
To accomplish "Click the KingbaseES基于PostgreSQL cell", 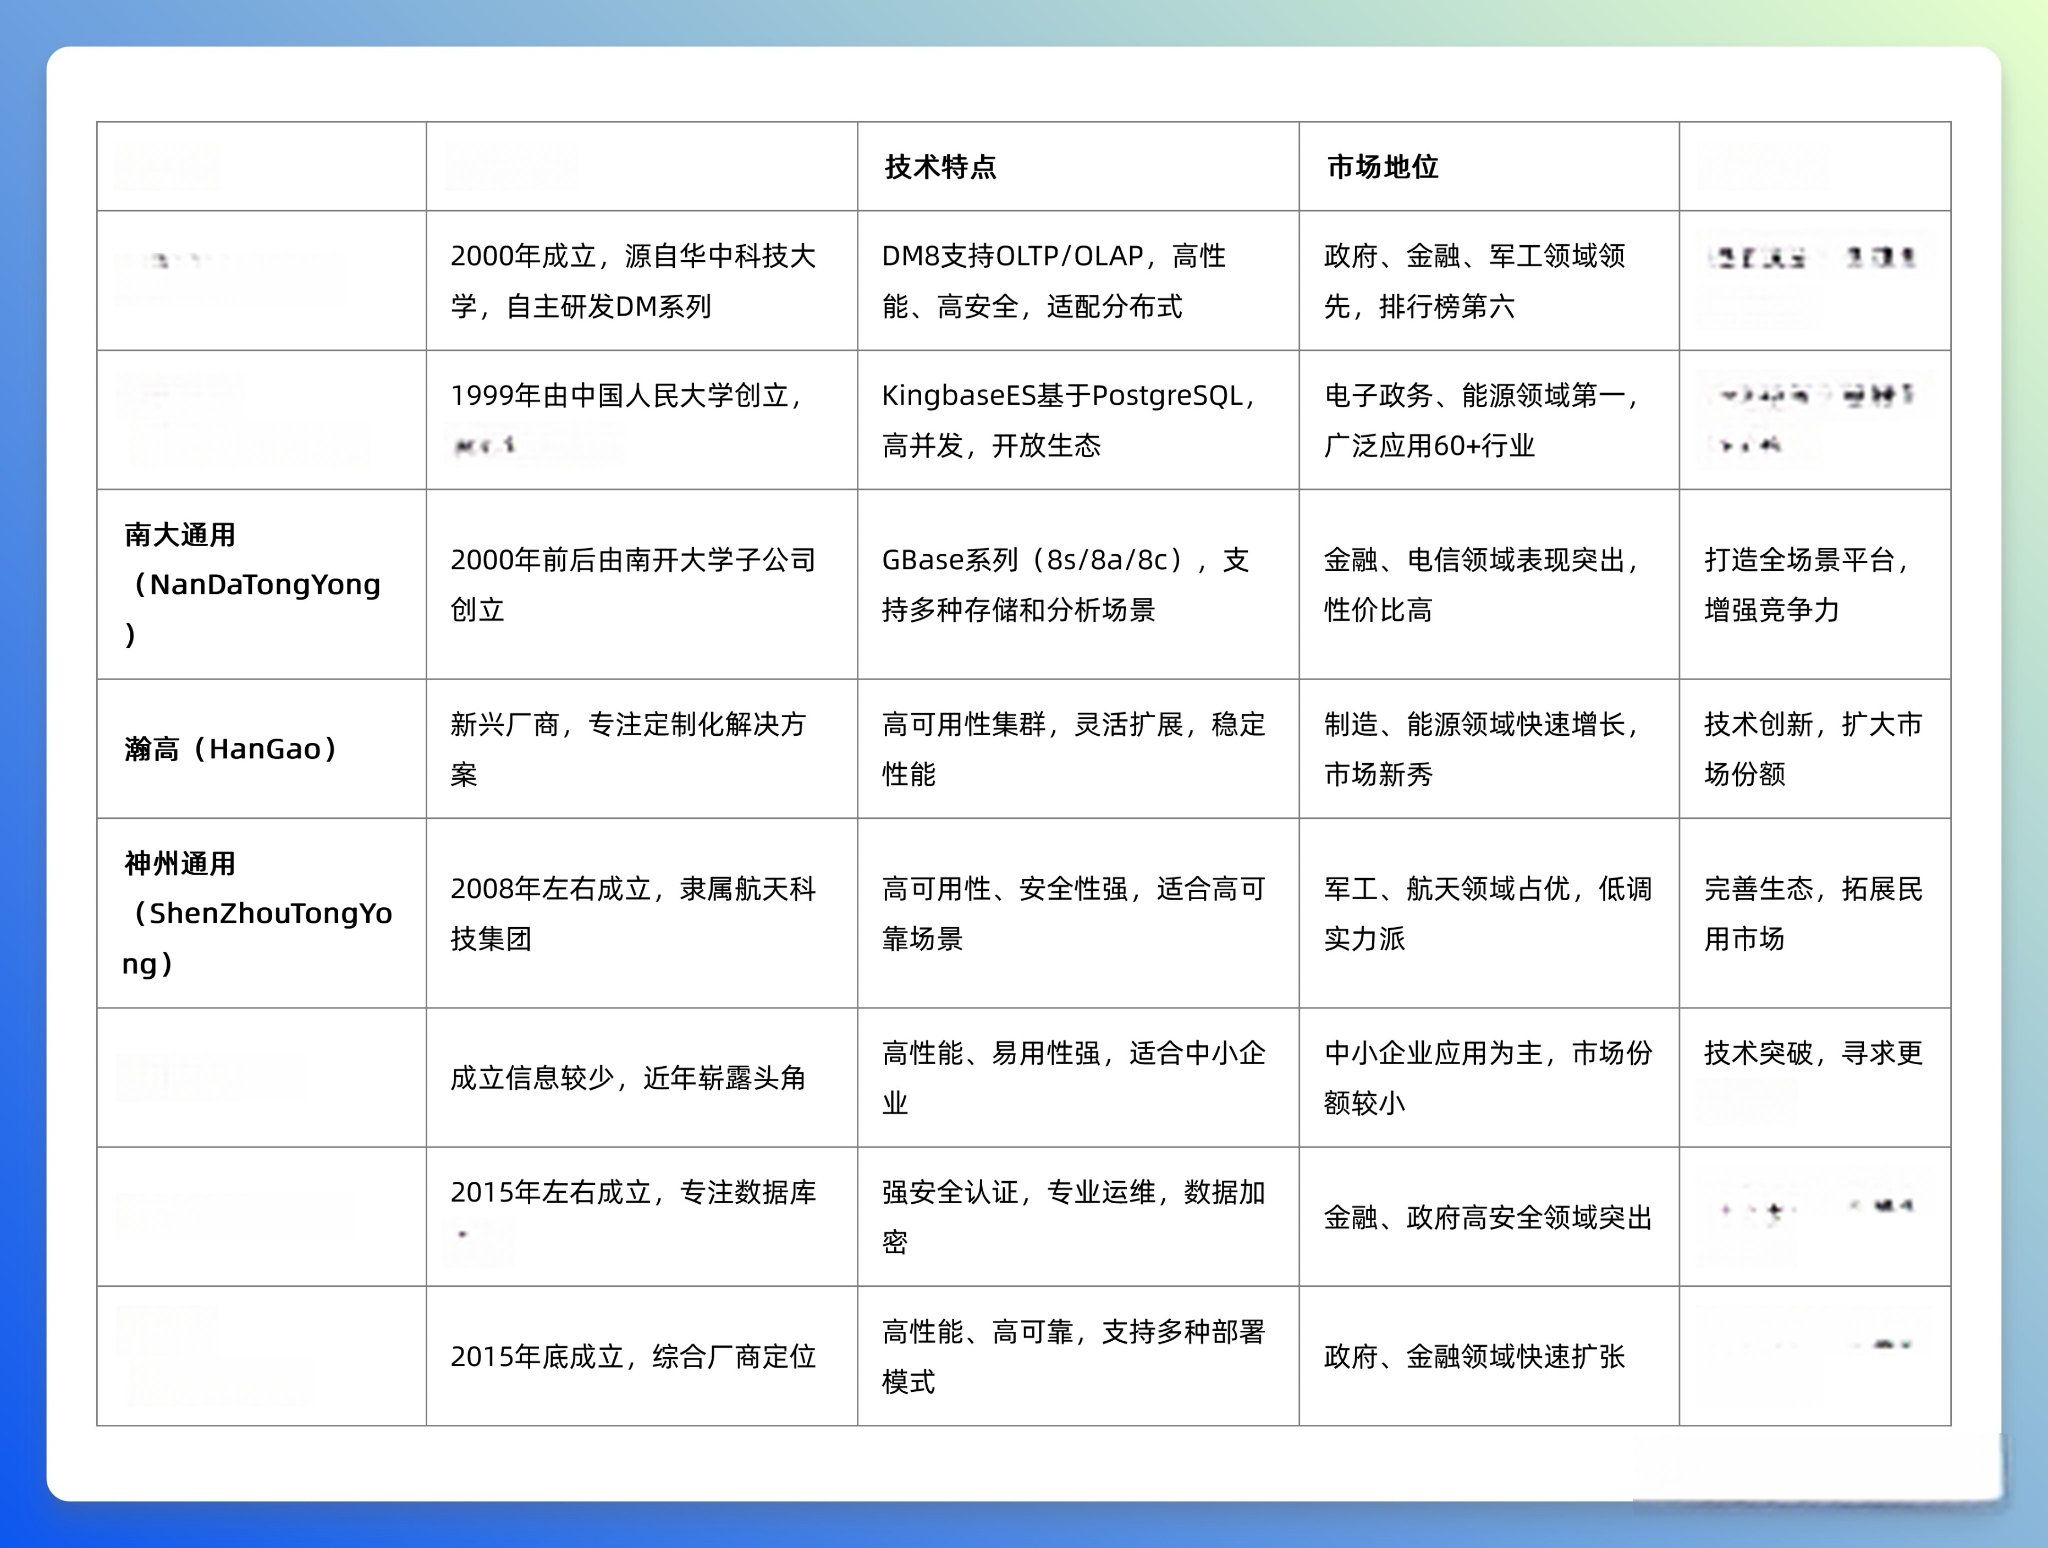I will [1078, 420].
